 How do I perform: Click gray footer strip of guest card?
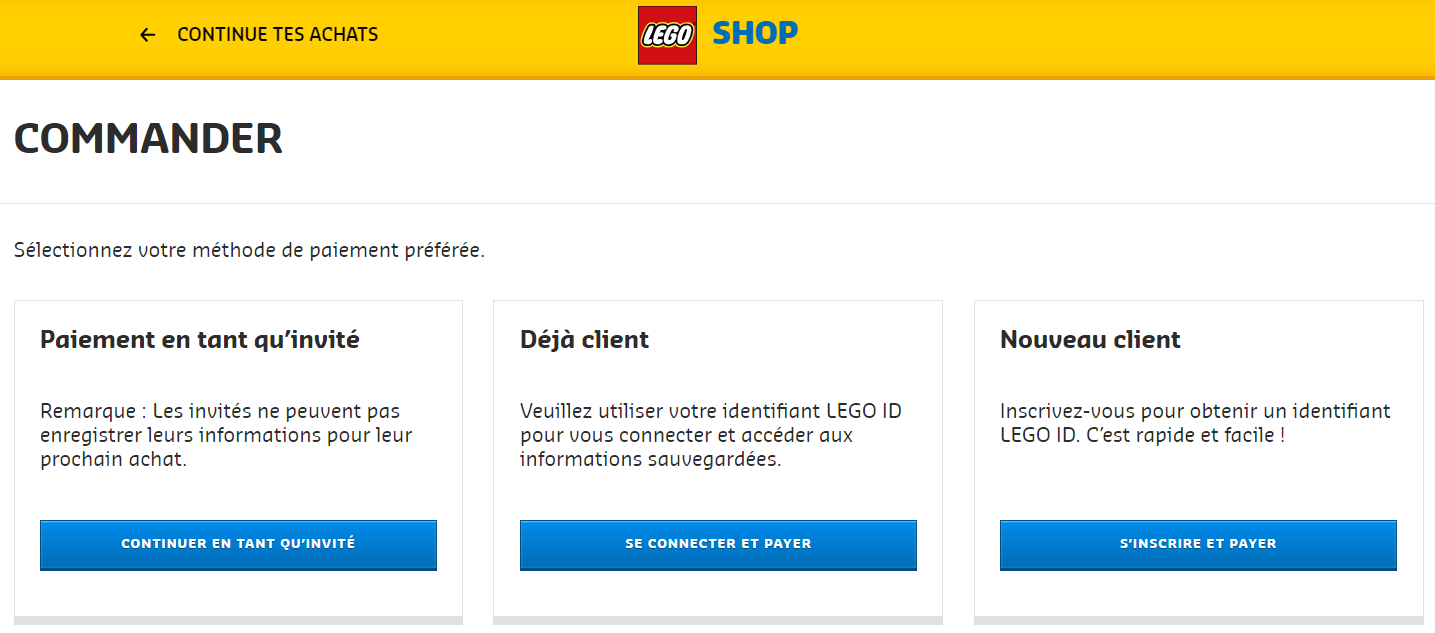238,621
